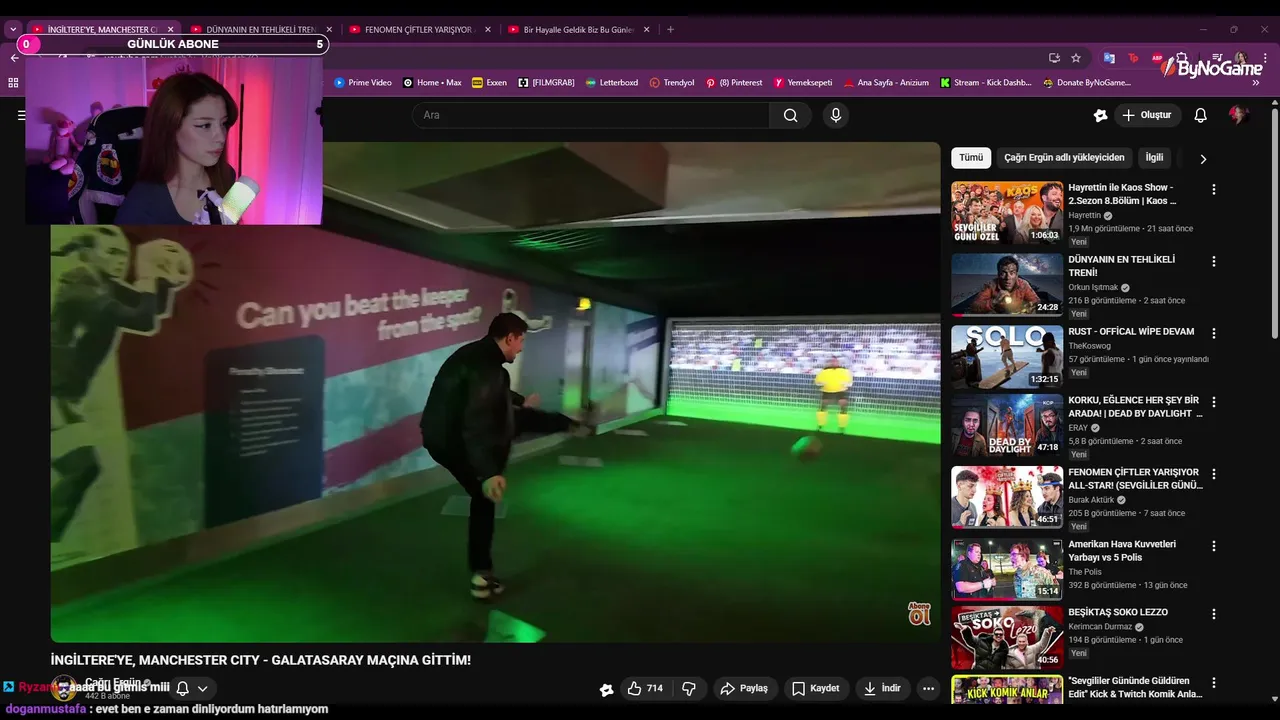Dislike the video

point(689,688)
